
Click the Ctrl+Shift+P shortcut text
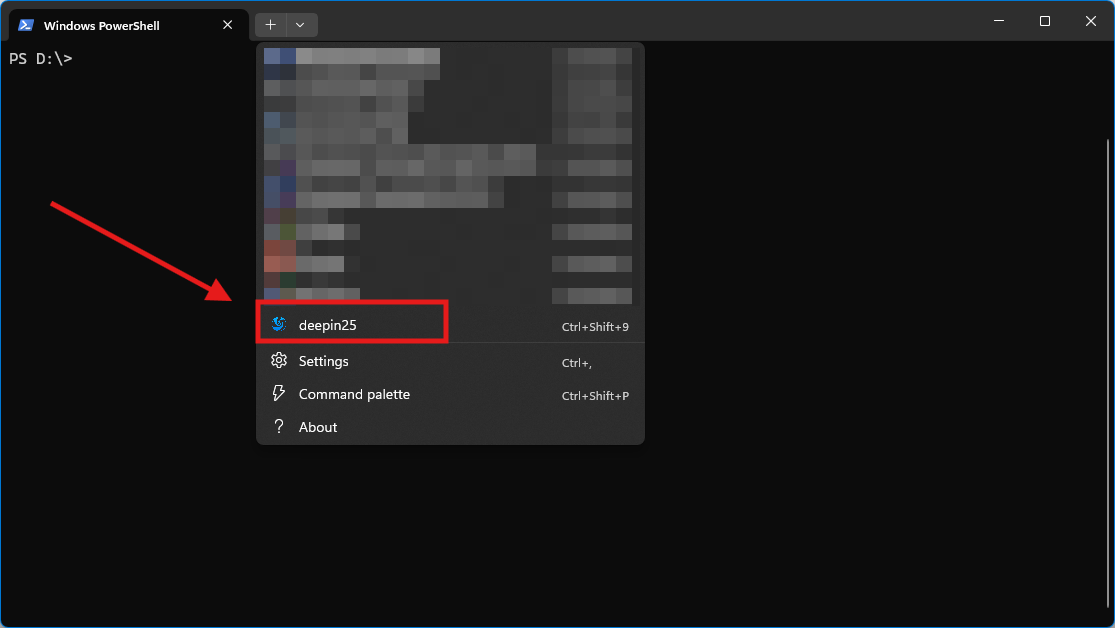point(595,396)
